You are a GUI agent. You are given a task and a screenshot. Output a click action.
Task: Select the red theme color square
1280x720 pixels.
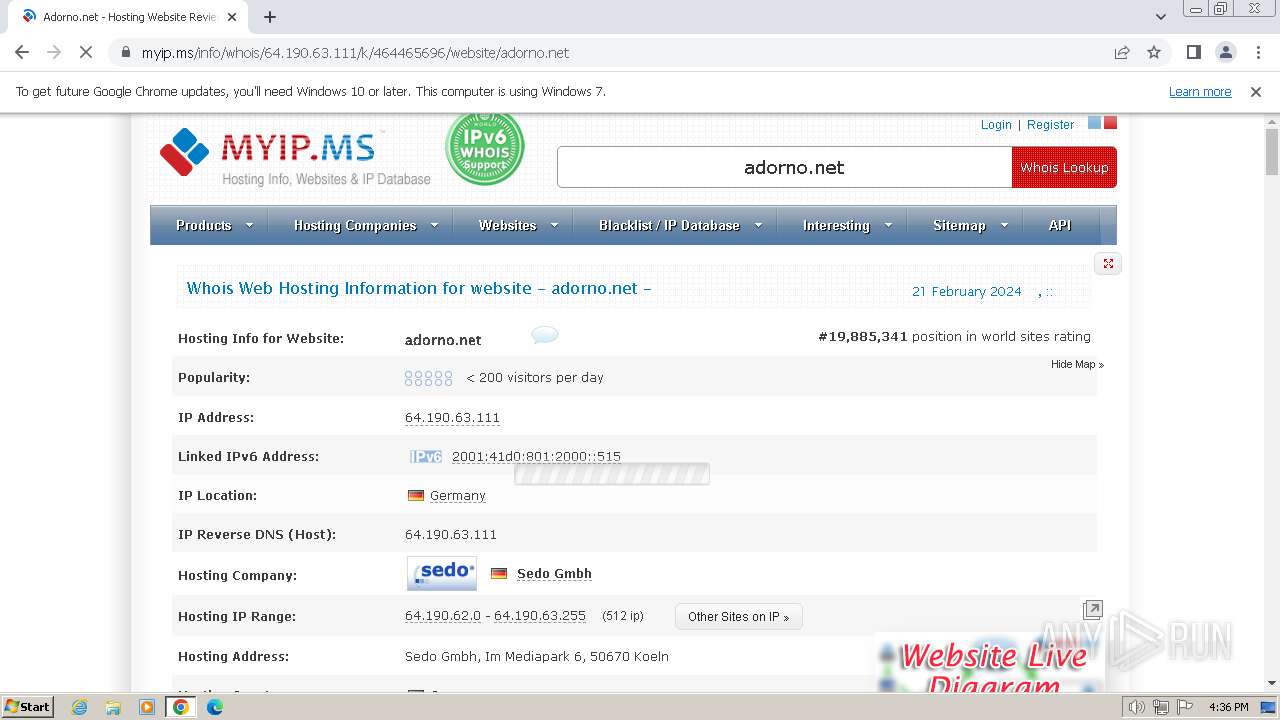(1110, 123)
